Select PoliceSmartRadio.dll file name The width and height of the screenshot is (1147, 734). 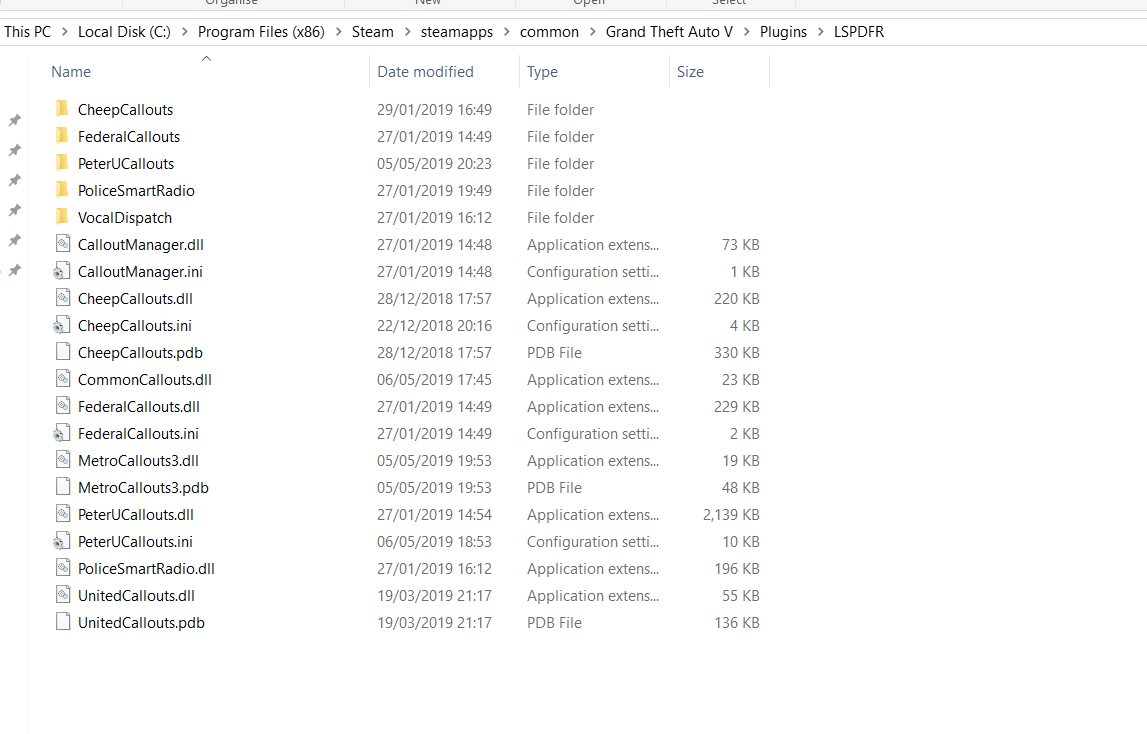click(x=146, y=569)
